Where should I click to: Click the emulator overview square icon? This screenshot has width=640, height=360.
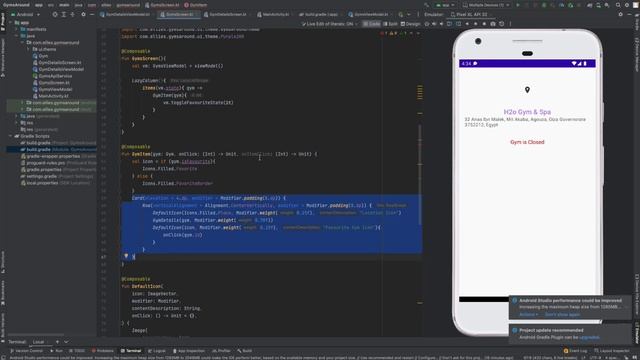coord(484,24)
